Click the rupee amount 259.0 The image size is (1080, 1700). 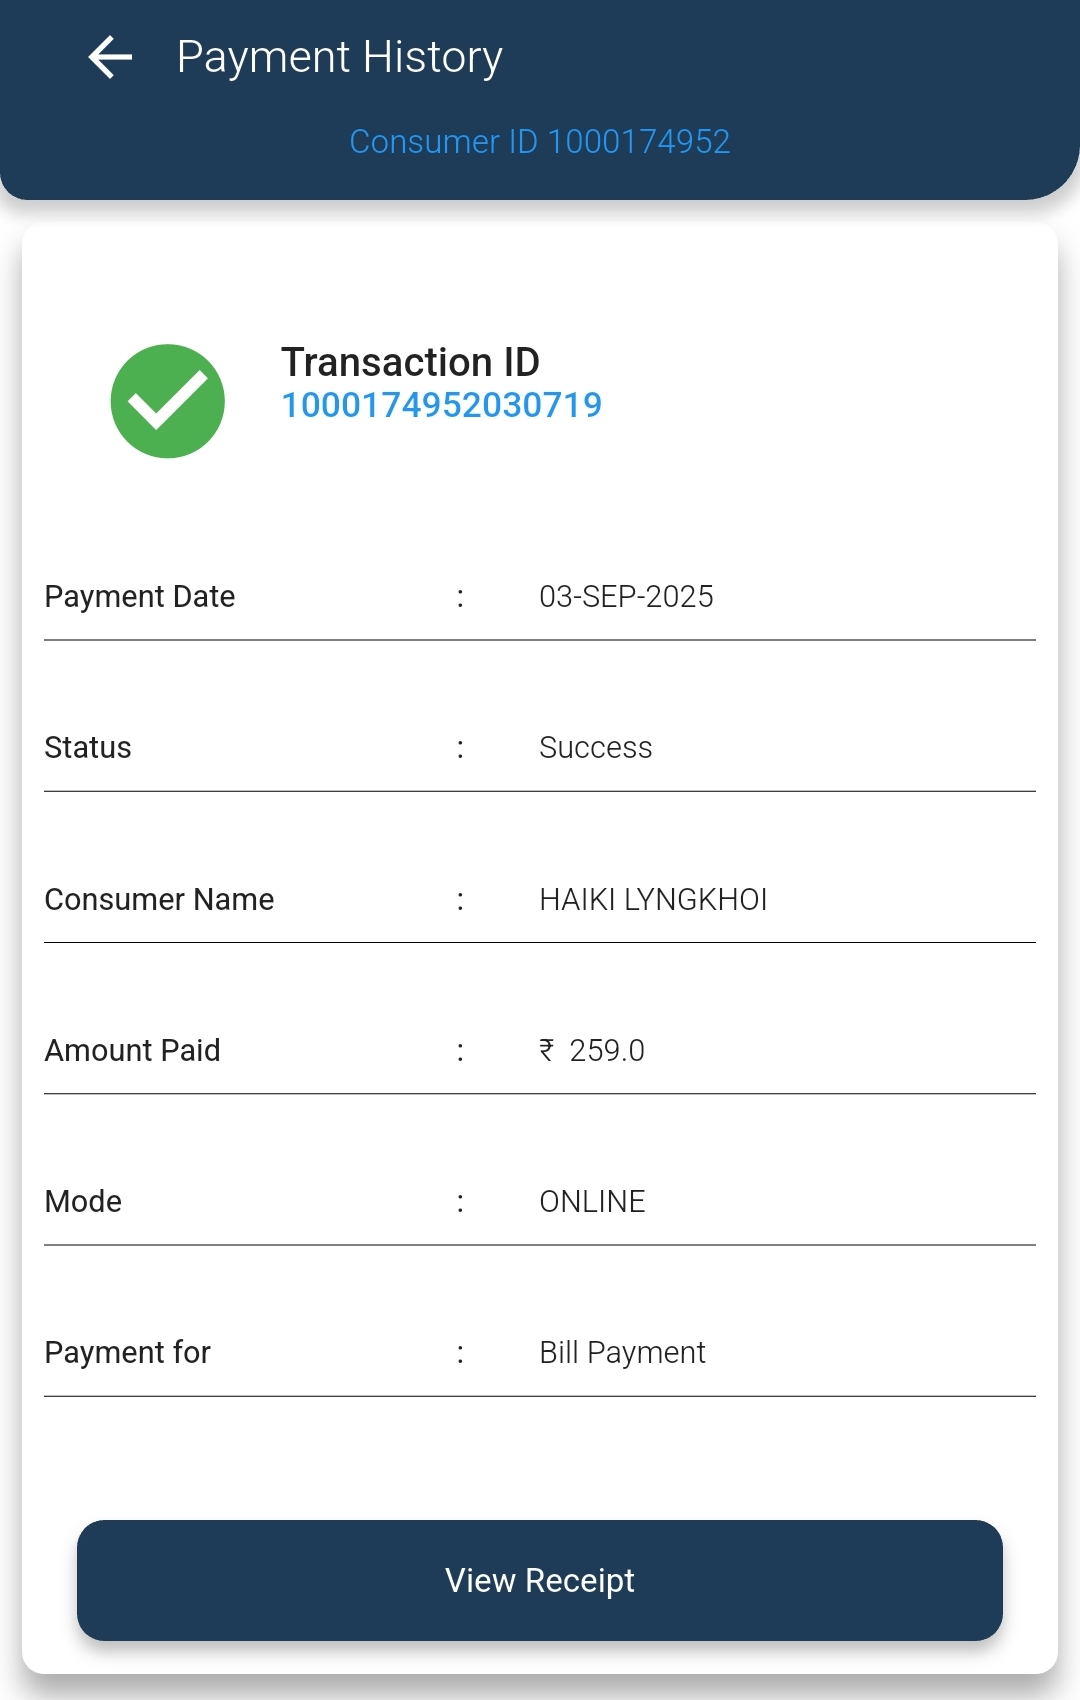606,1051
